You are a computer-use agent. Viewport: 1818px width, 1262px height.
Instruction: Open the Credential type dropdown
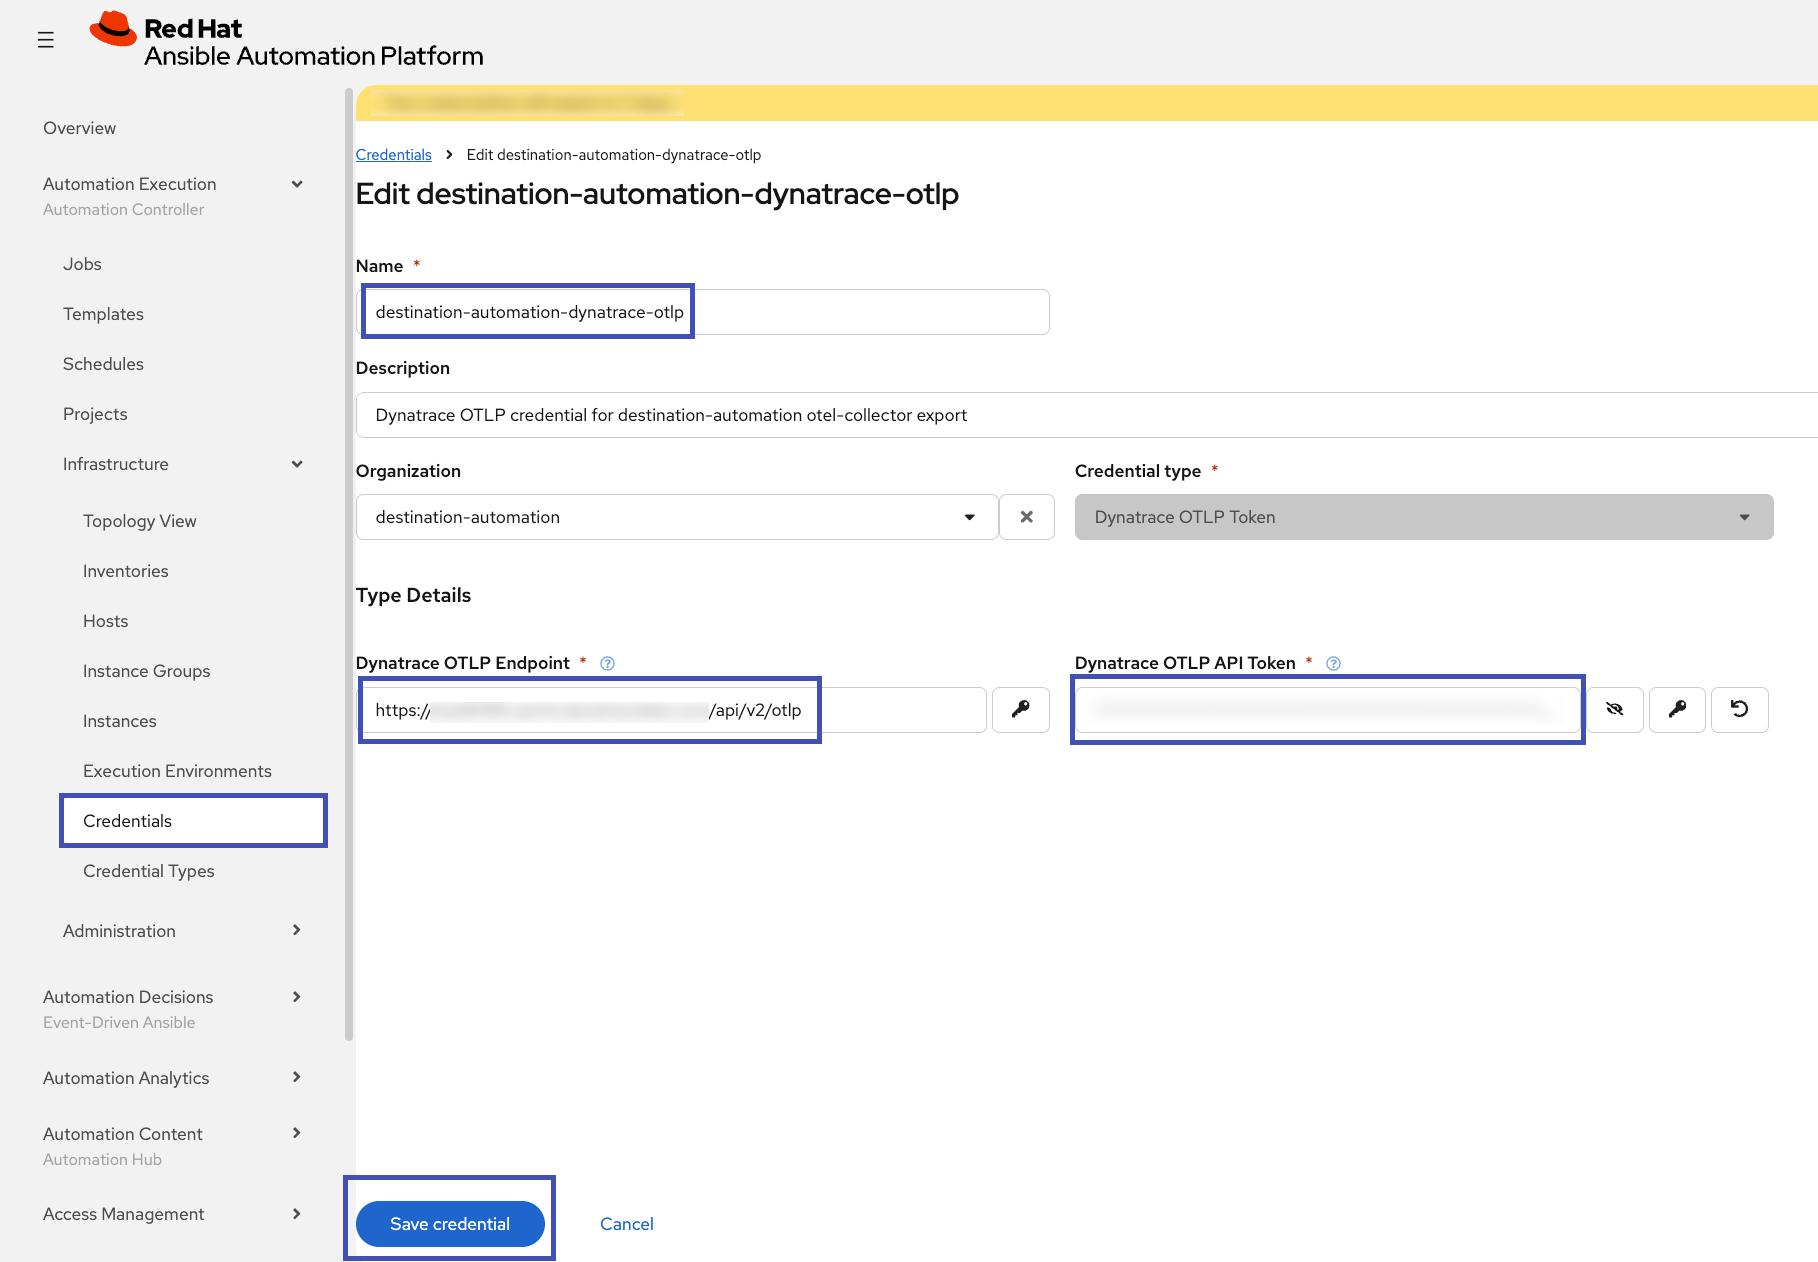1744,517
